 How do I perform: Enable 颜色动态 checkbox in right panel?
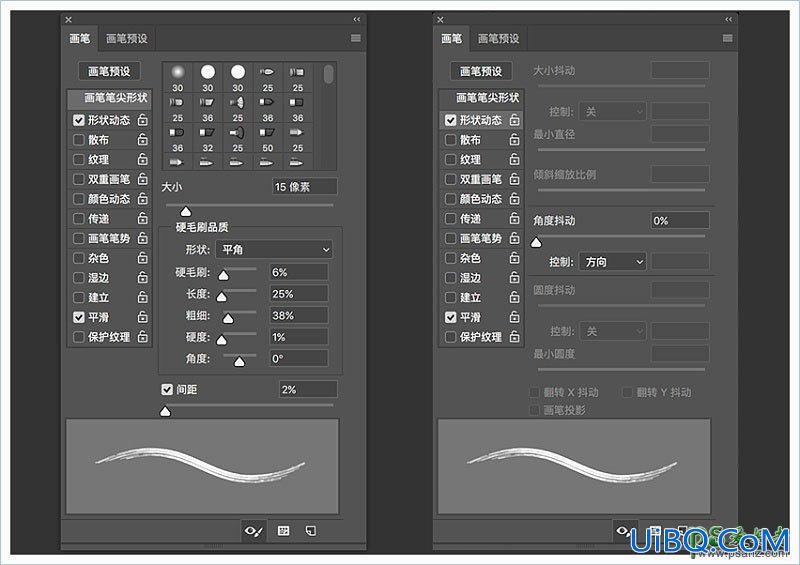[x=451, y=199]
